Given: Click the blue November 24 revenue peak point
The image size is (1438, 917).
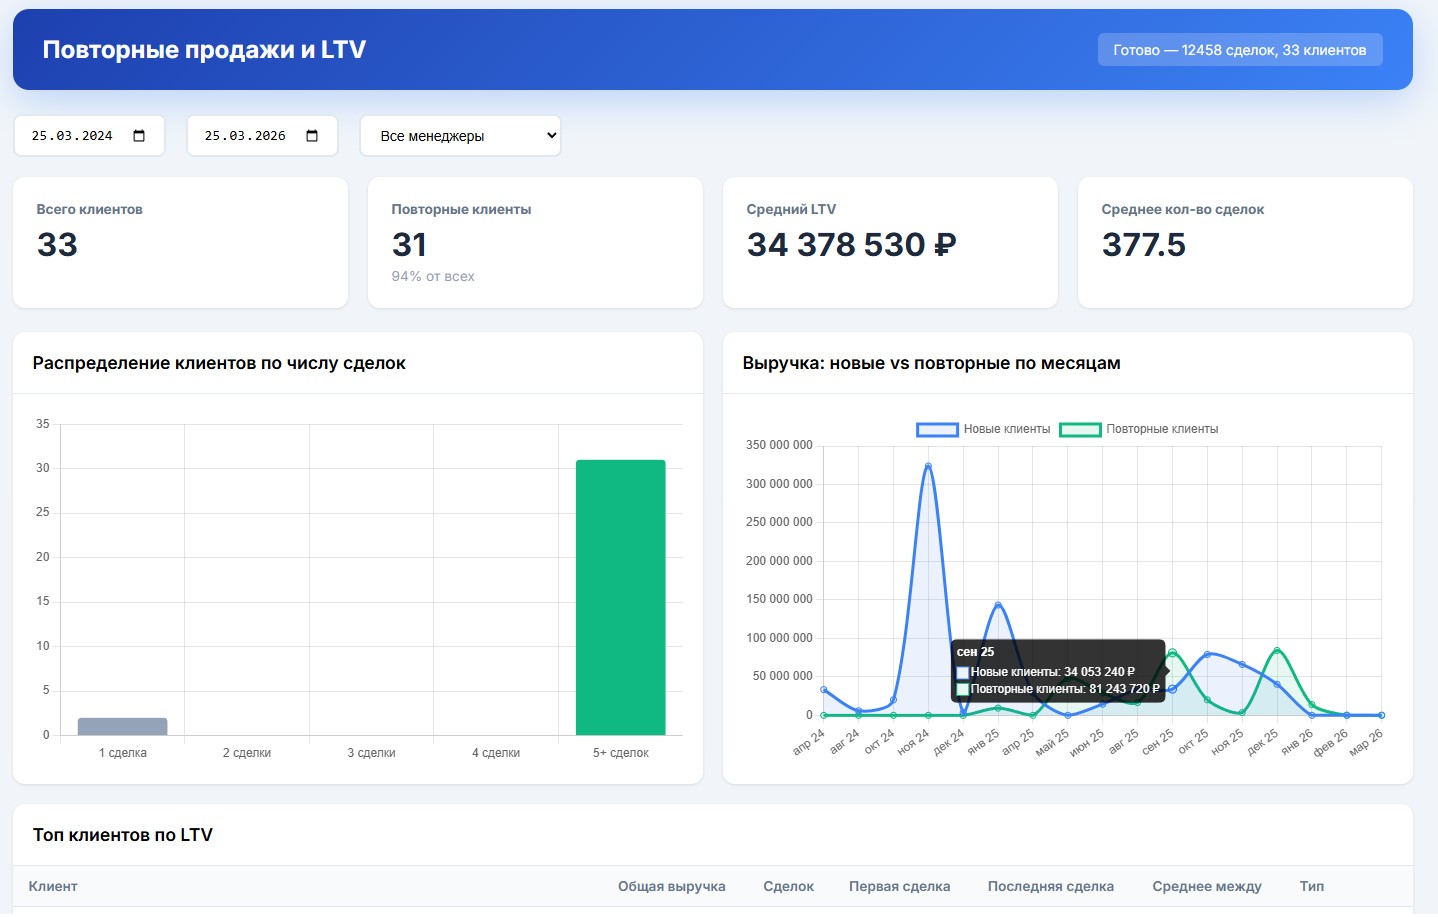Looking at the screenshot, I should click(x=928, y=464).
